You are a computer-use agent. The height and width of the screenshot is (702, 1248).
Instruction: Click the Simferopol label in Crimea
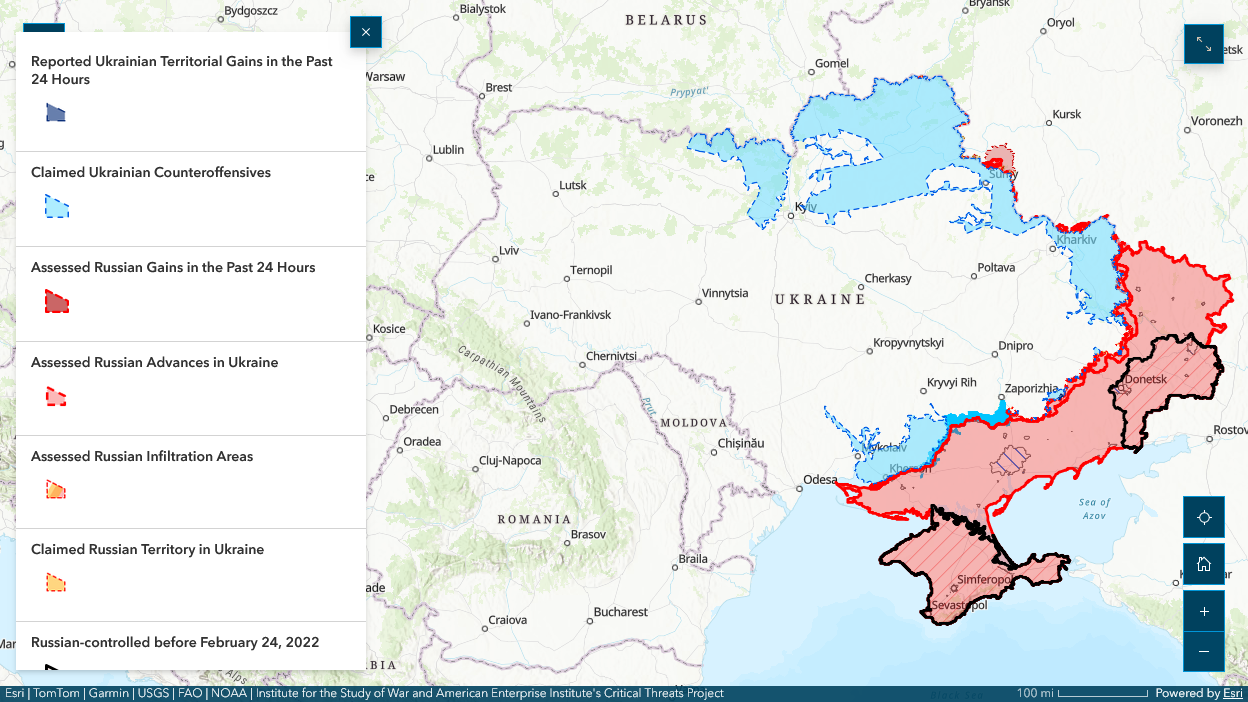tap(986, 580)
